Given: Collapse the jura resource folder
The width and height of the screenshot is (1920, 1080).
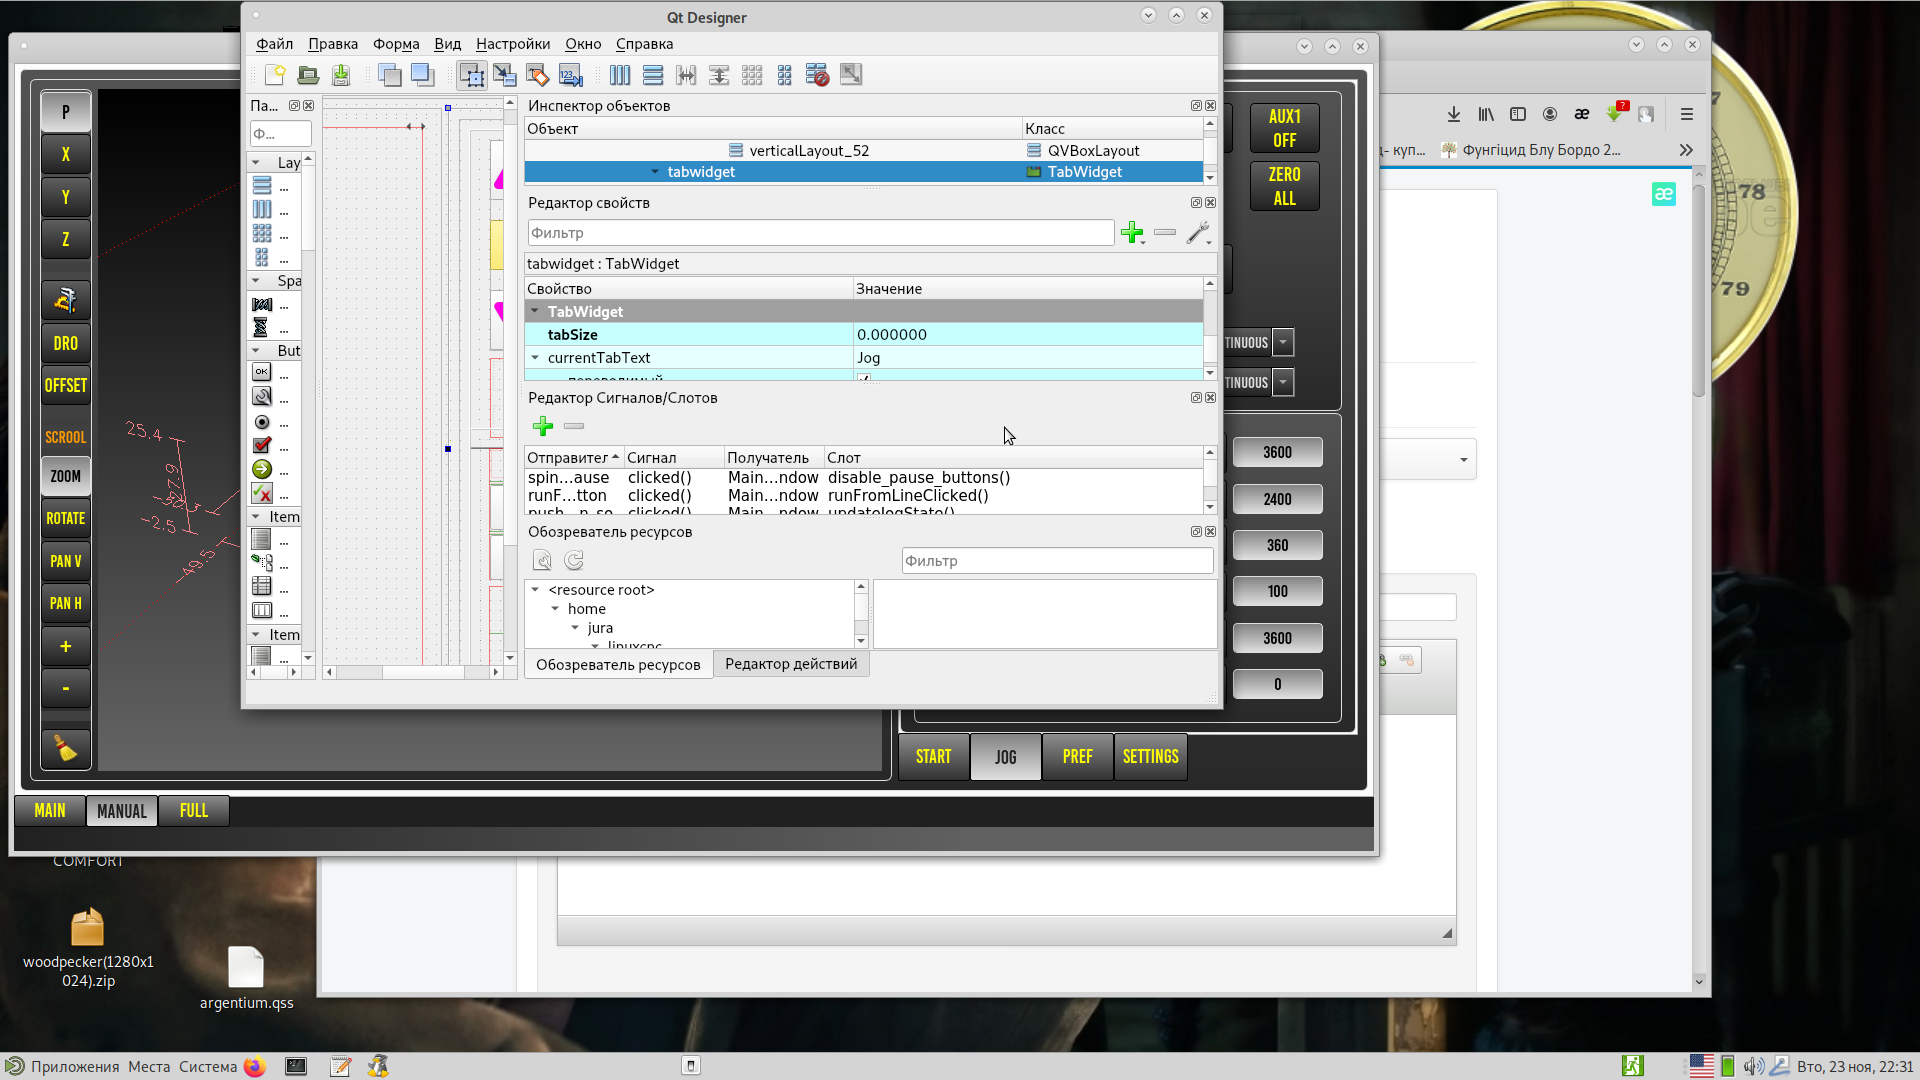Looking at the screenshot, I should (x=575, y=628).
